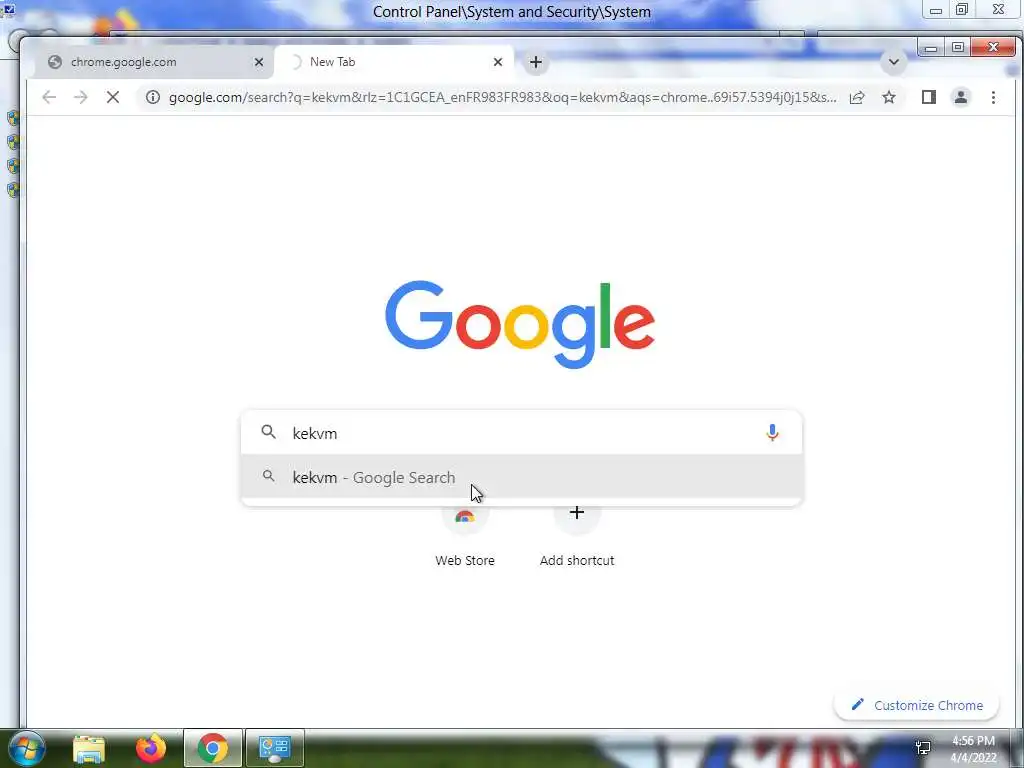The width and height of the screenshot is (1024, 768).
Task: Restore the remote session window
Action: tap(962, 10)
